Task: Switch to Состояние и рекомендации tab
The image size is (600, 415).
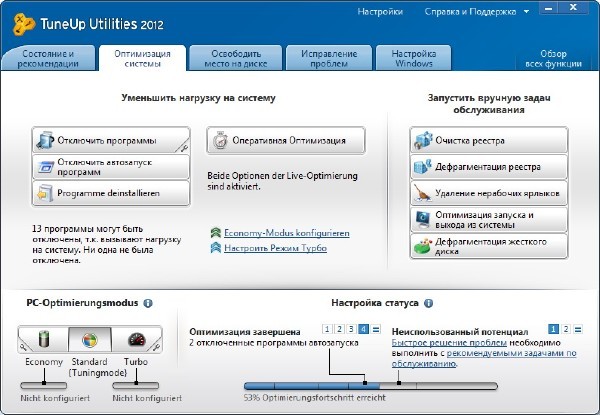Action: tap(48, 58)
